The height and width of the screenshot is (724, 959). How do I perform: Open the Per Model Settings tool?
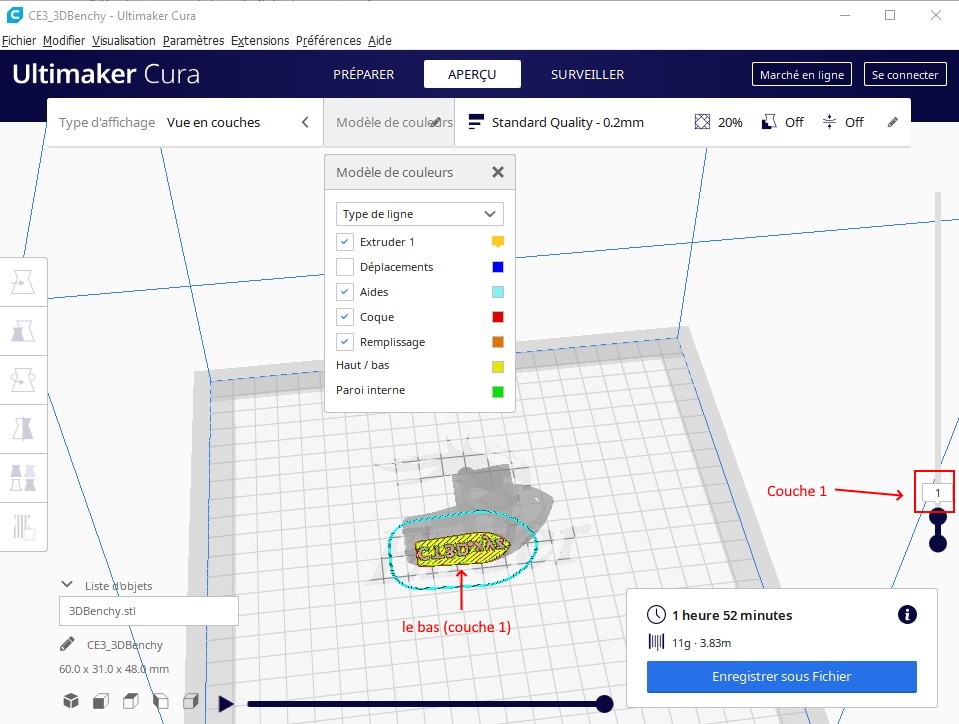23,478
